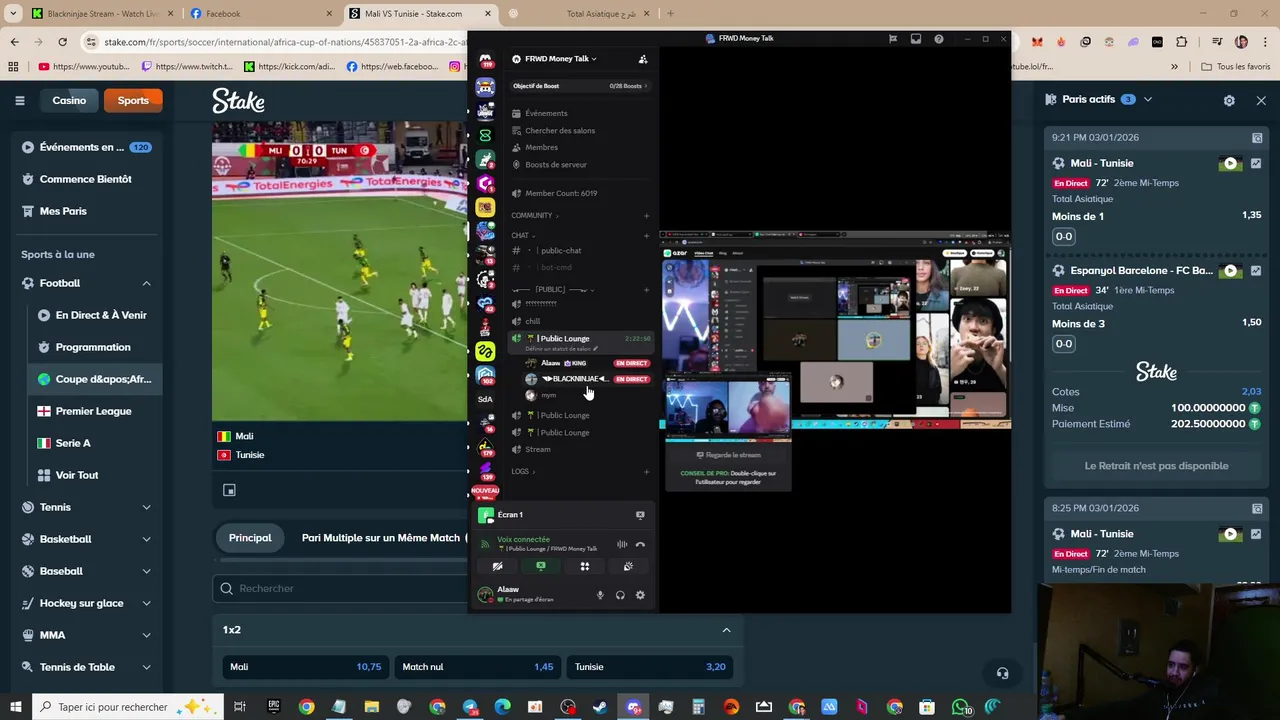Deafen audio with the headphones icon in Discord

click(x=620, y=595)
